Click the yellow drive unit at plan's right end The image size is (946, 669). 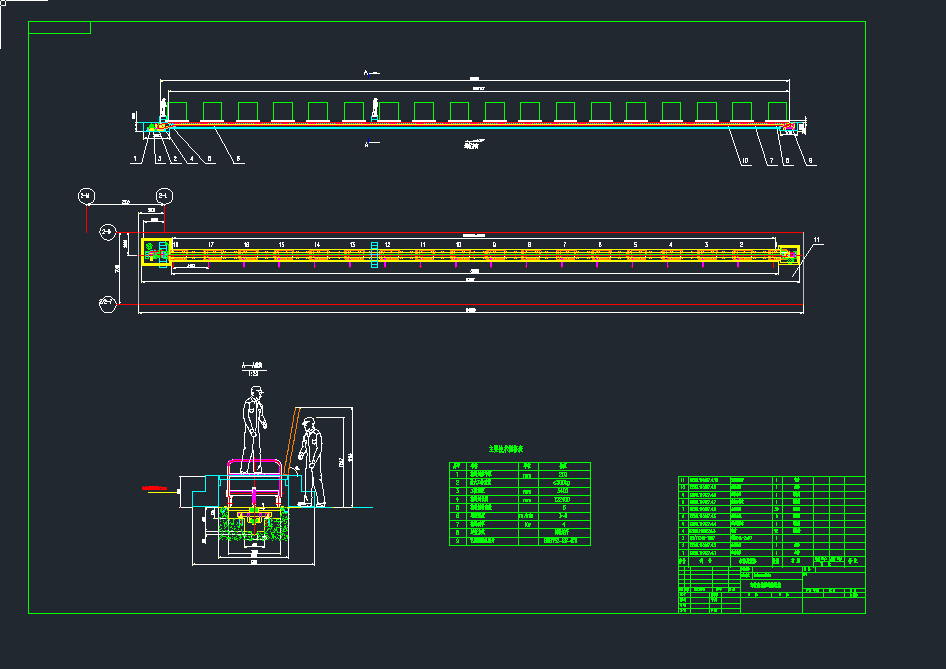[x=789, y=254]
